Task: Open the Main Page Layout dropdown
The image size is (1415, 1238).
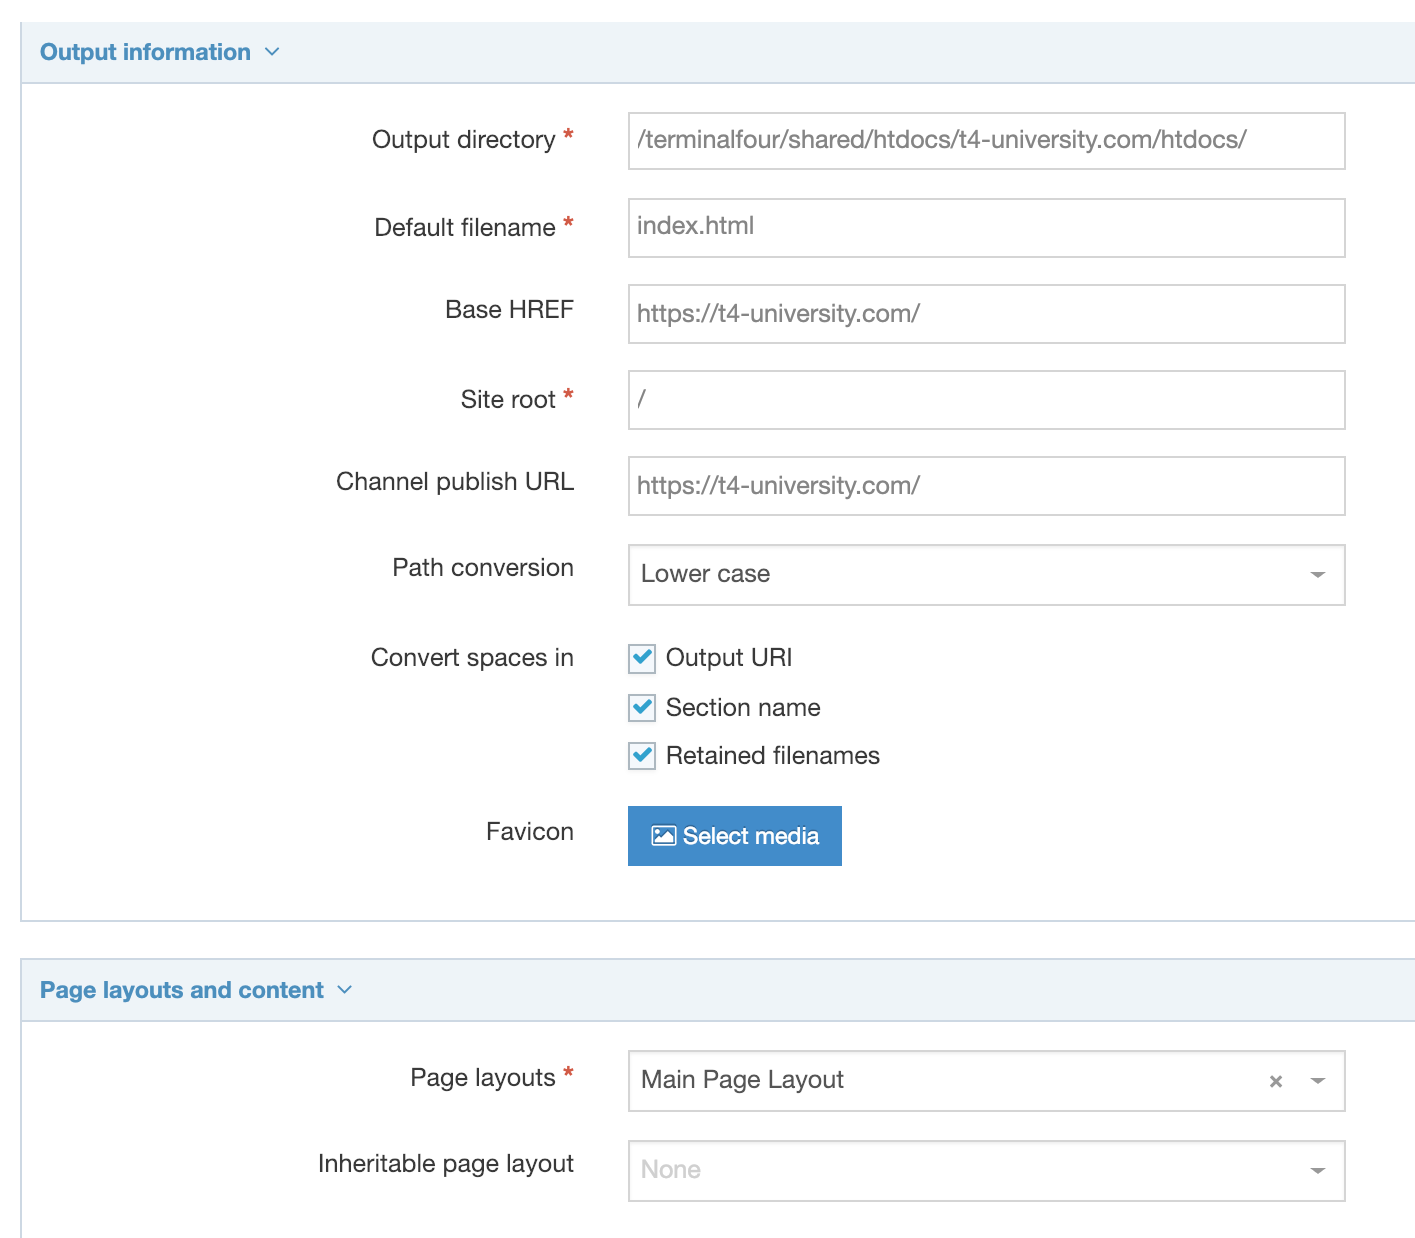Action: point(940,1081)
